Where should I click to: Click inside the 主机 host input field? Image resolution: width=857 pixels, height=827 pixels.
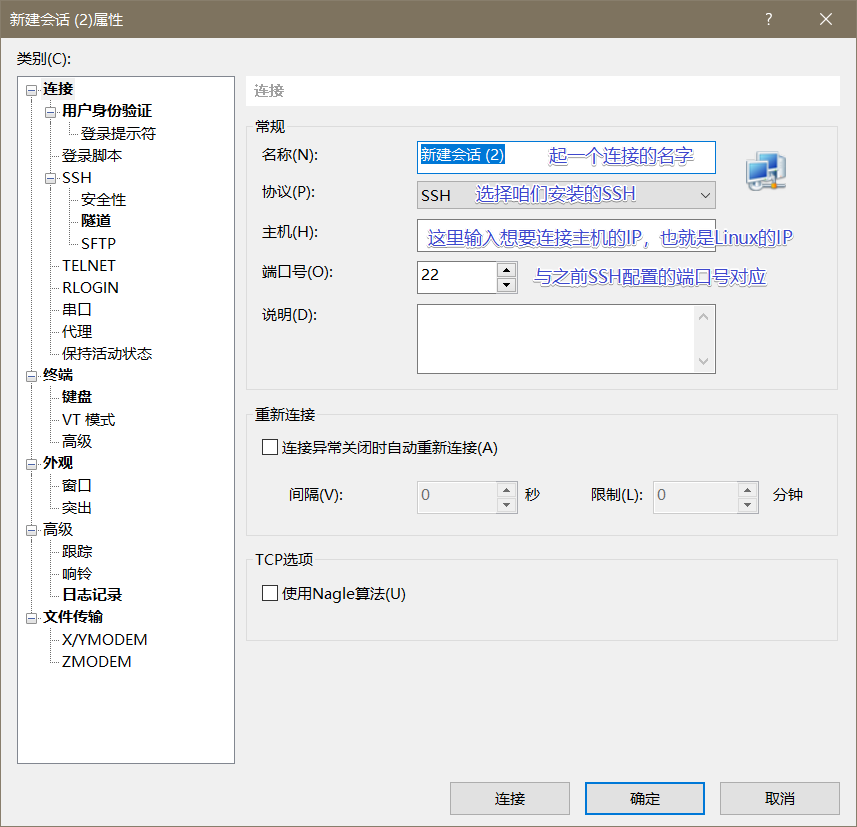566,237
